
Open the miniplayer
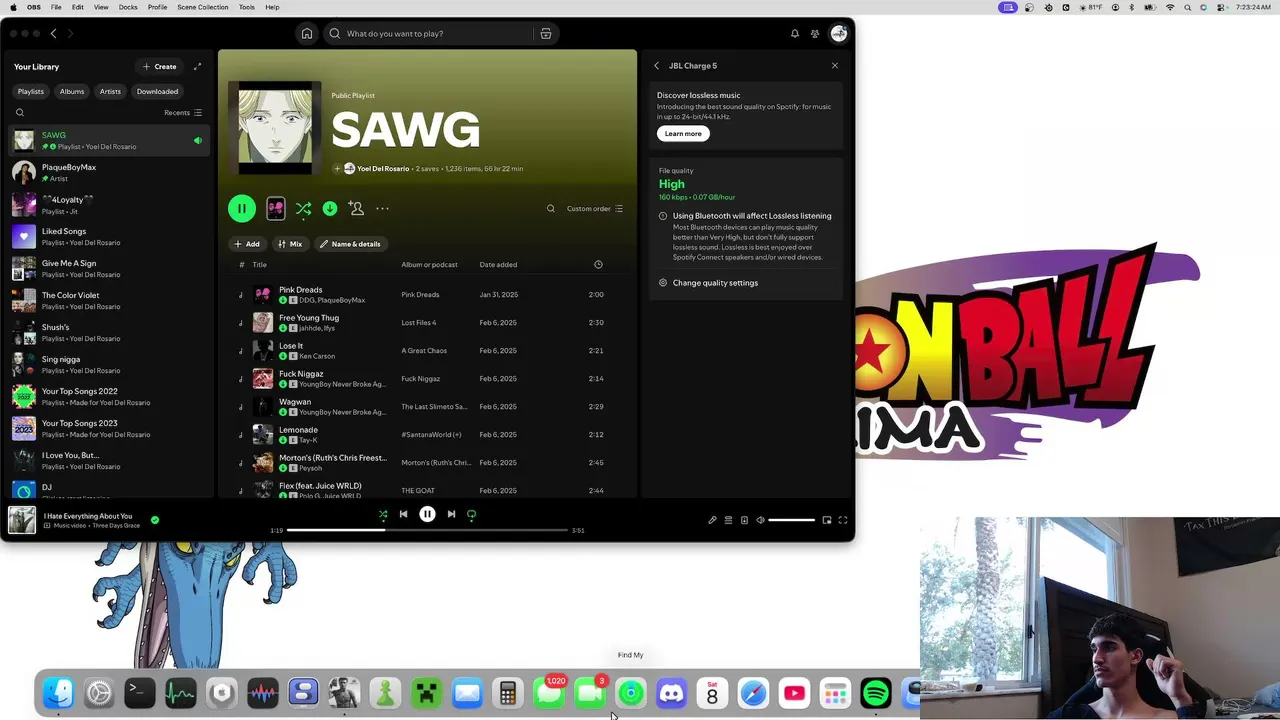(x=827, y=520)
